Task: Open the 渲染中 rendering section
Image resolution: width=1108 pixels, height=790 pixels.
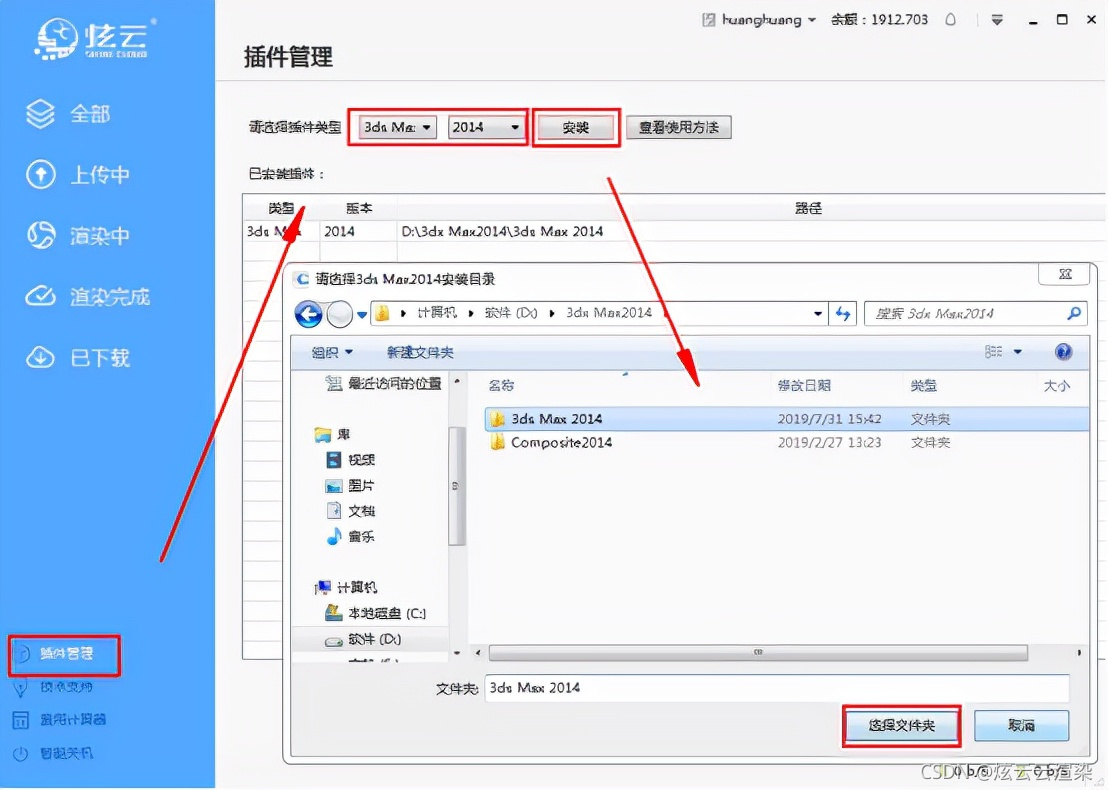Action: pos(78,235)
